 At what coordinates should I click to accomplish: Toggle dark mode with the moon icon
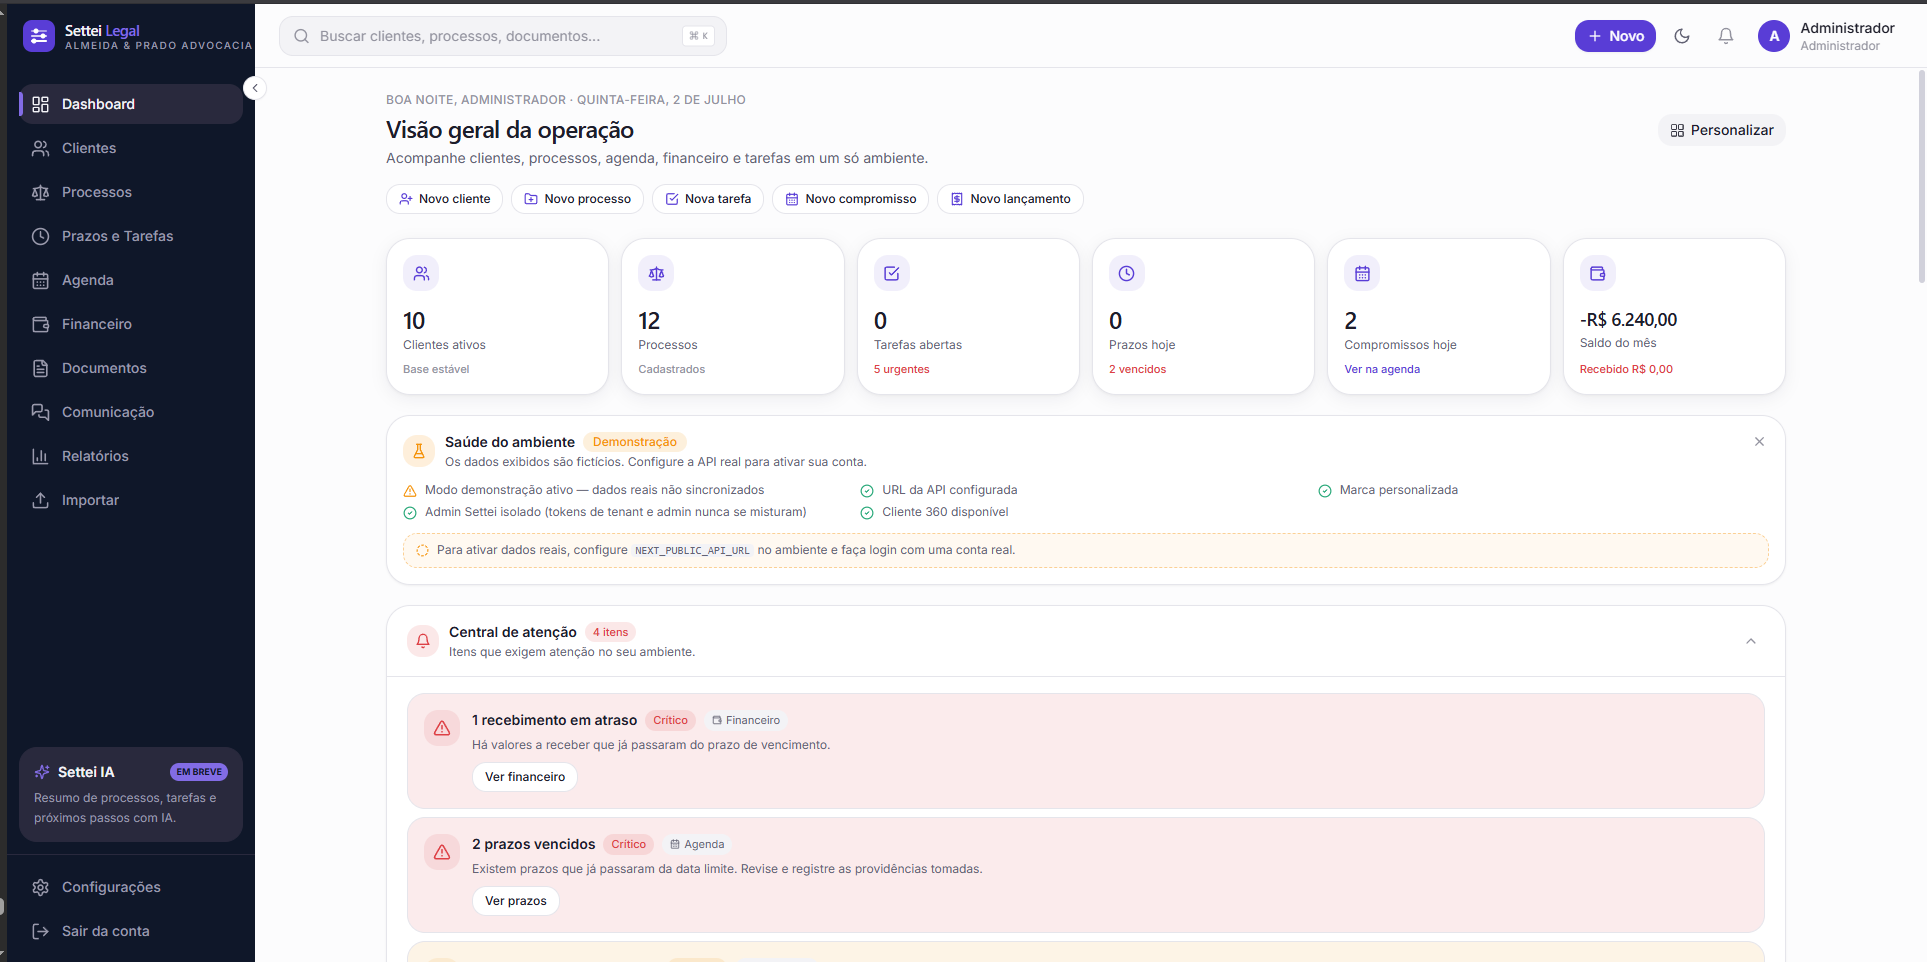pos(1682,36)
